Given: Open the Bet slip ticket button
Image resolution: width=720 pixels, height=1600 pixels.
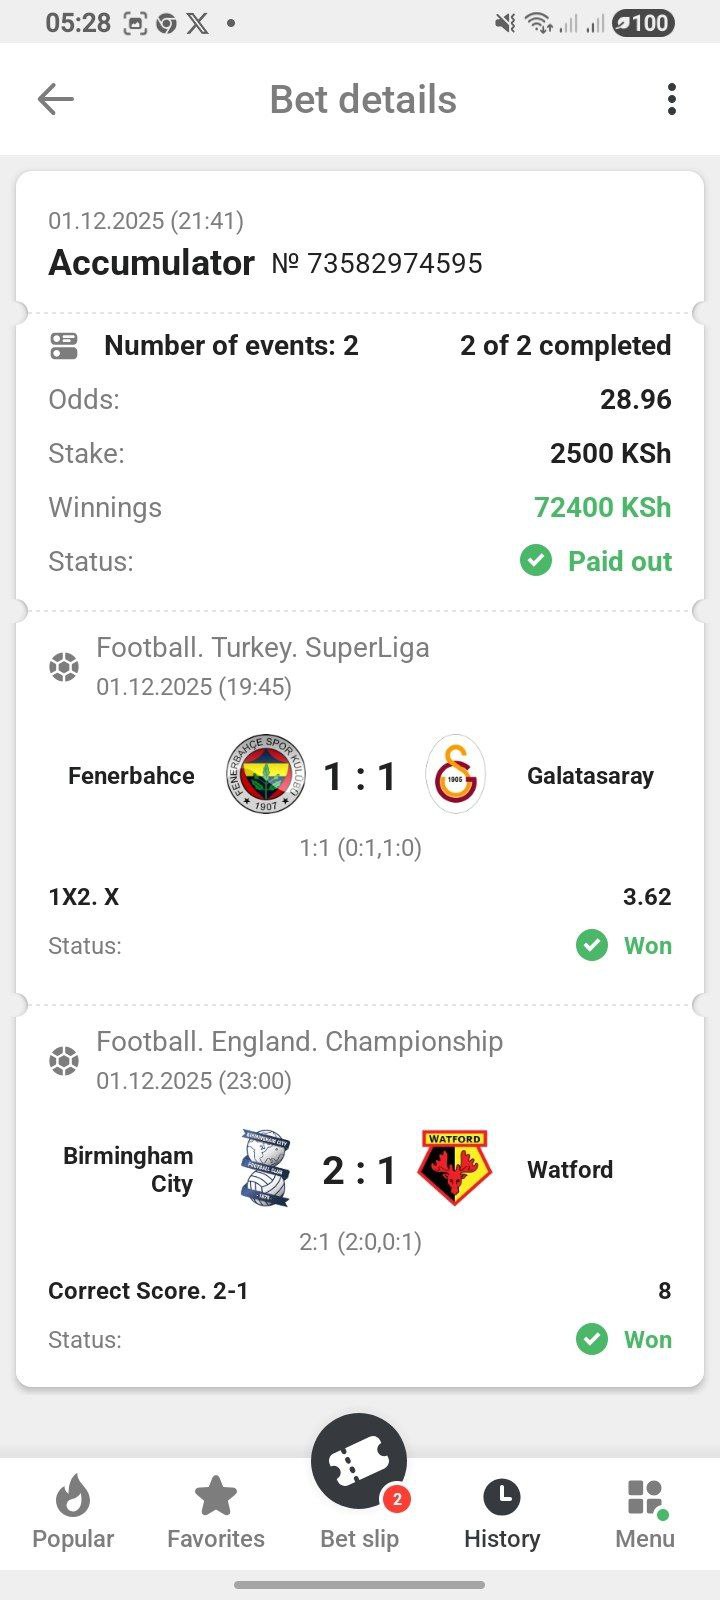Looking at the screenshot, I should pyautogui.click(x=359, y=1465).
